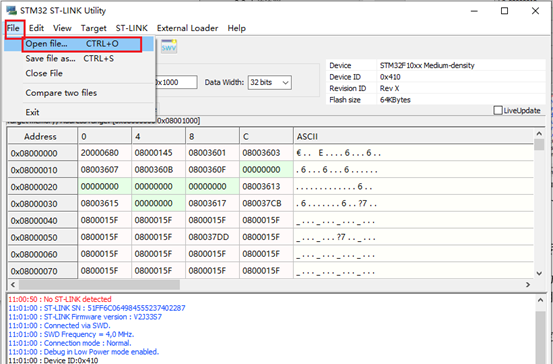Expand the Data Width dropdown
Screen dimensions: 553x364
pos(269,83)
